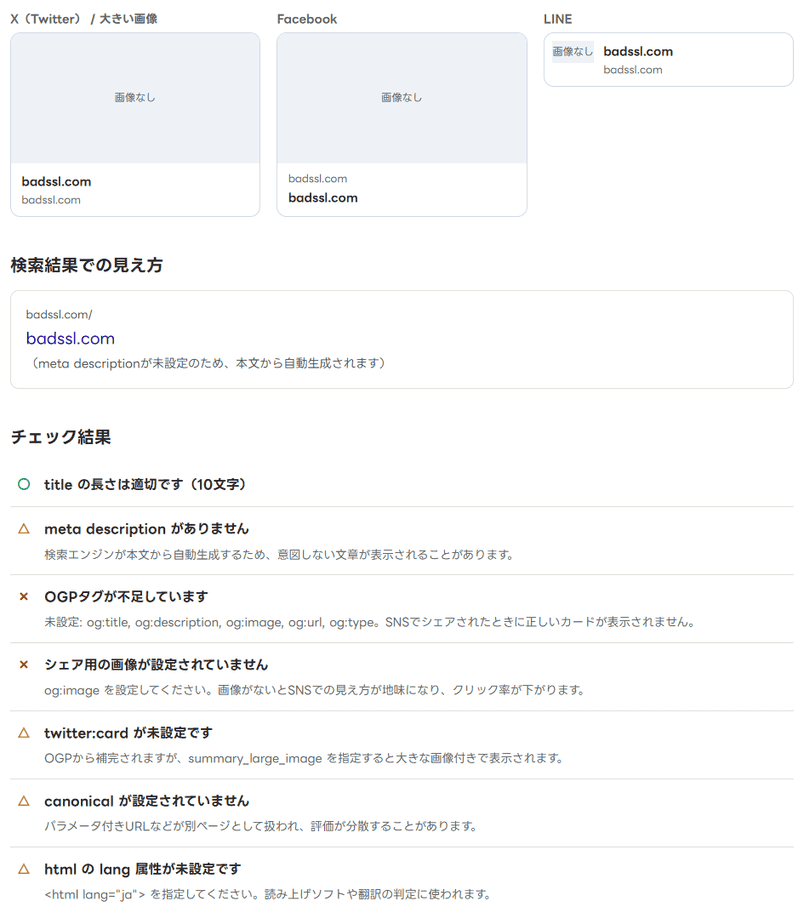Image resolution: width=804 pixels, height=924 pixels.
Task: Click the パラメータ付きURL explanation line
Action: (261, 826)
